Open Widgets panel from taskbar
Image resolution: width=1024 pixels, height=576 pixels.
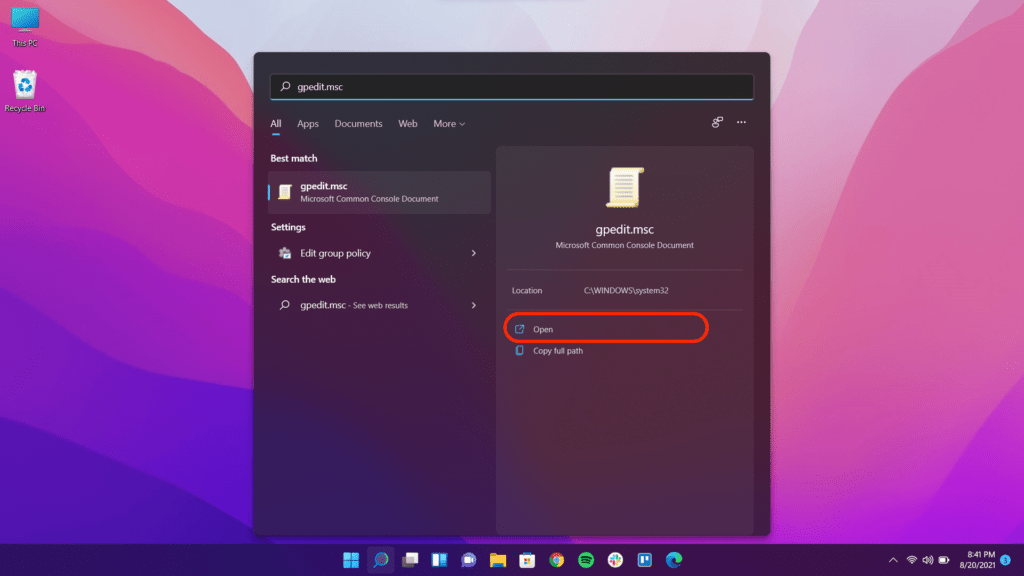(x=440, y=560)
